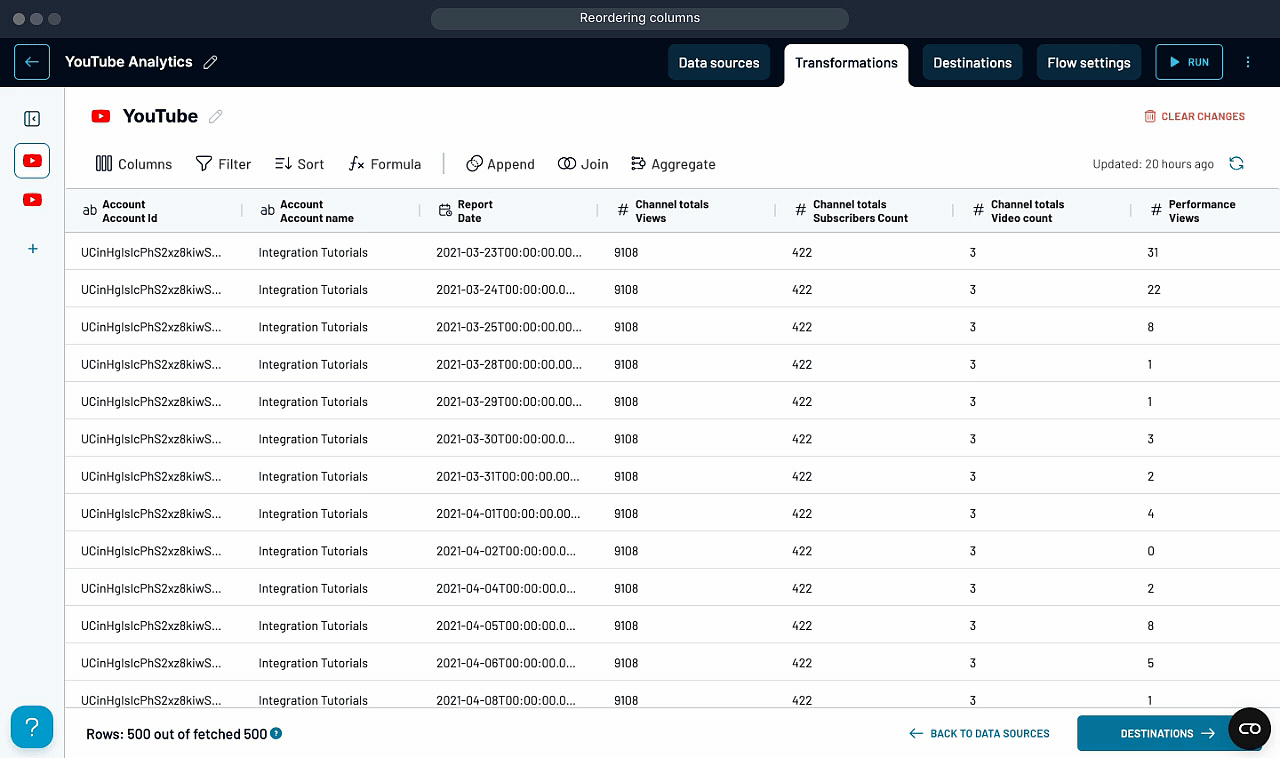Open the three-dot more options menu
The width and height of the screenshot is (1280, 758).
(1248, 62)
